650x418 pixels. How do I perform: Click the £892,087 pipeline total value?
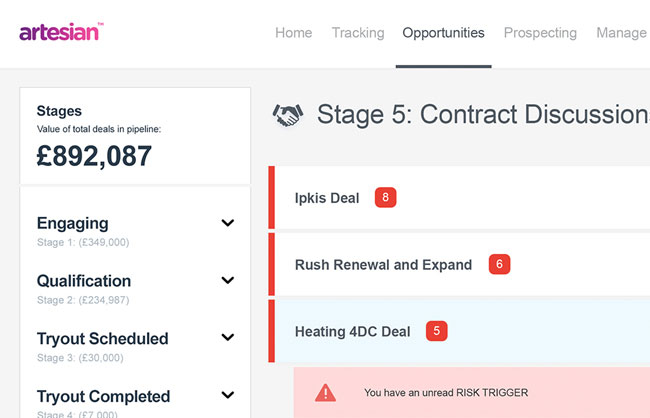pyautogui.click(x=95, y=156)
